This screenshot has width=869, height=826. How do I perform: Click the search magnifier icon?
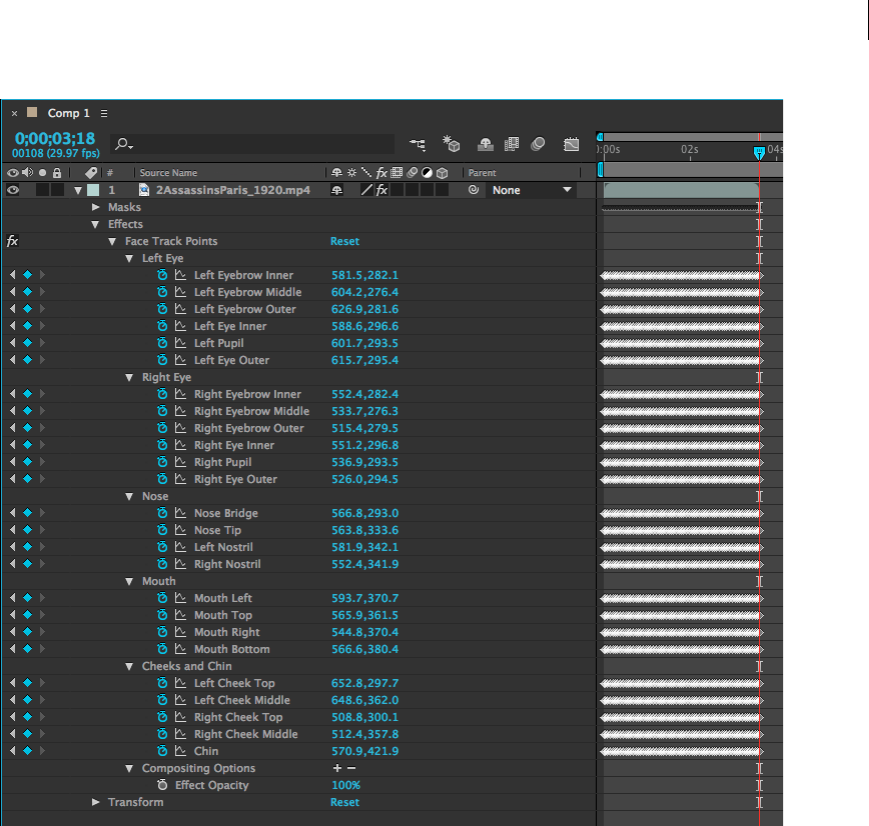(123, 144)
